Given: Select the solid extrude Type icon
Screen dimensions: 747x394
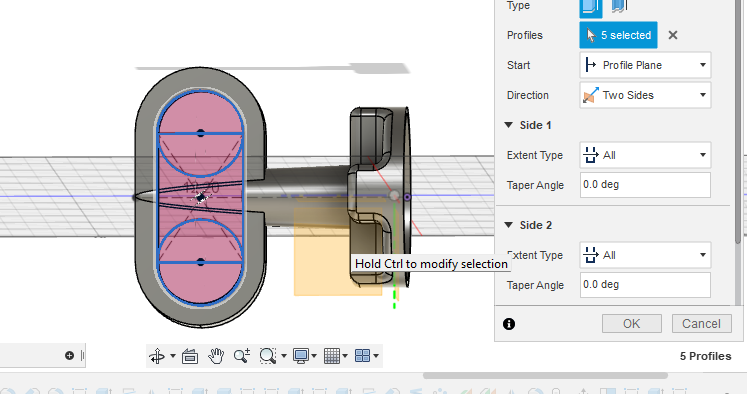Looking at the screenshot, I should 591,7.
